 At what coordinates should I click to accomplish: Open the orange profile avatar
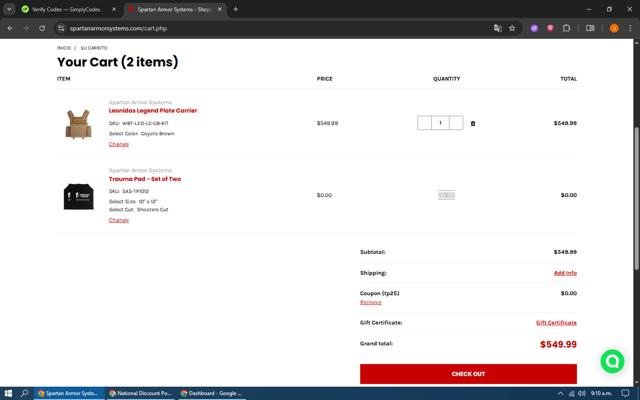pyautogui.click(x=614, y=28)
